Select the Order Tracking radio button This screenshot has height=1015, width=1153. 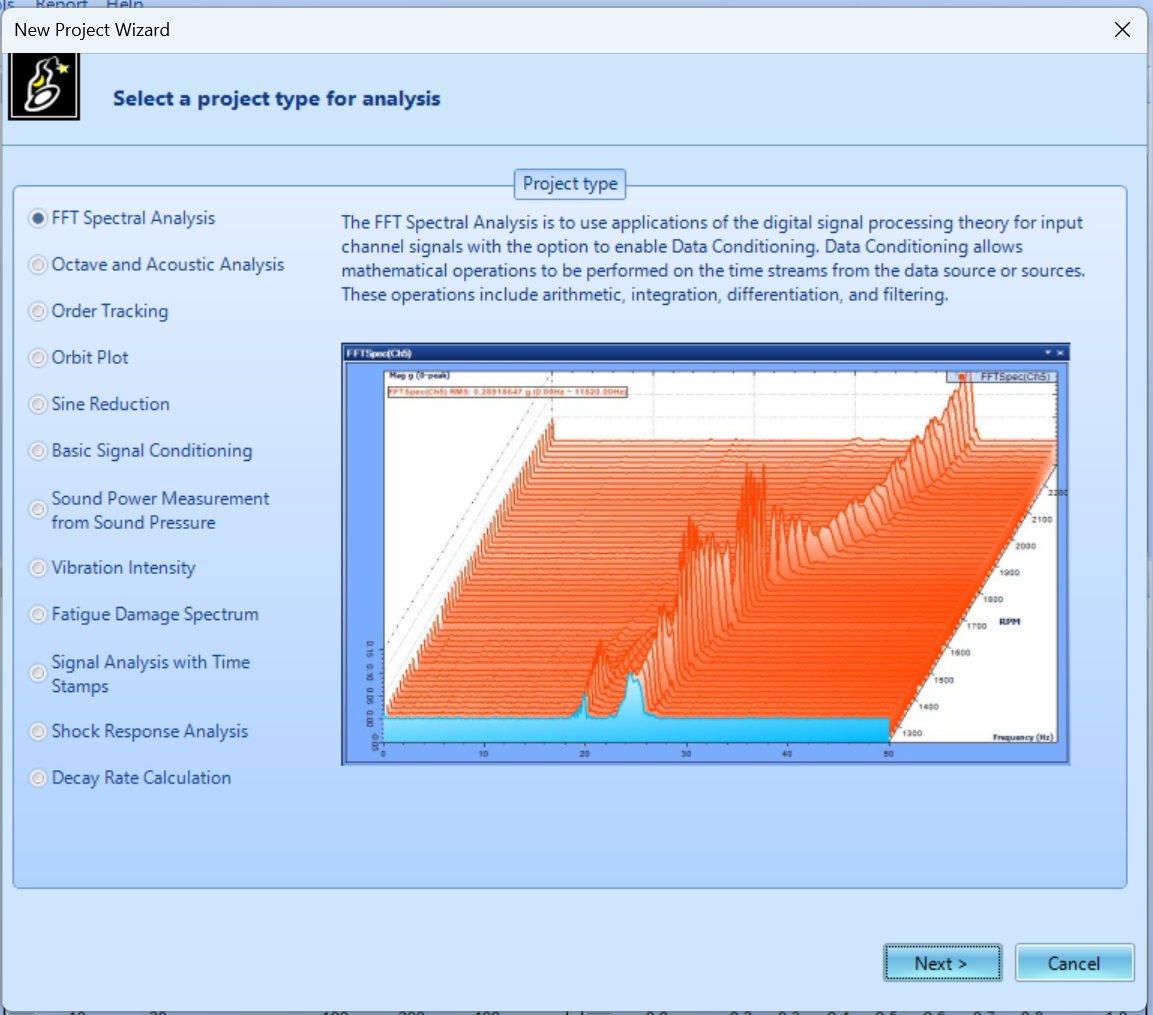point(39,311)
